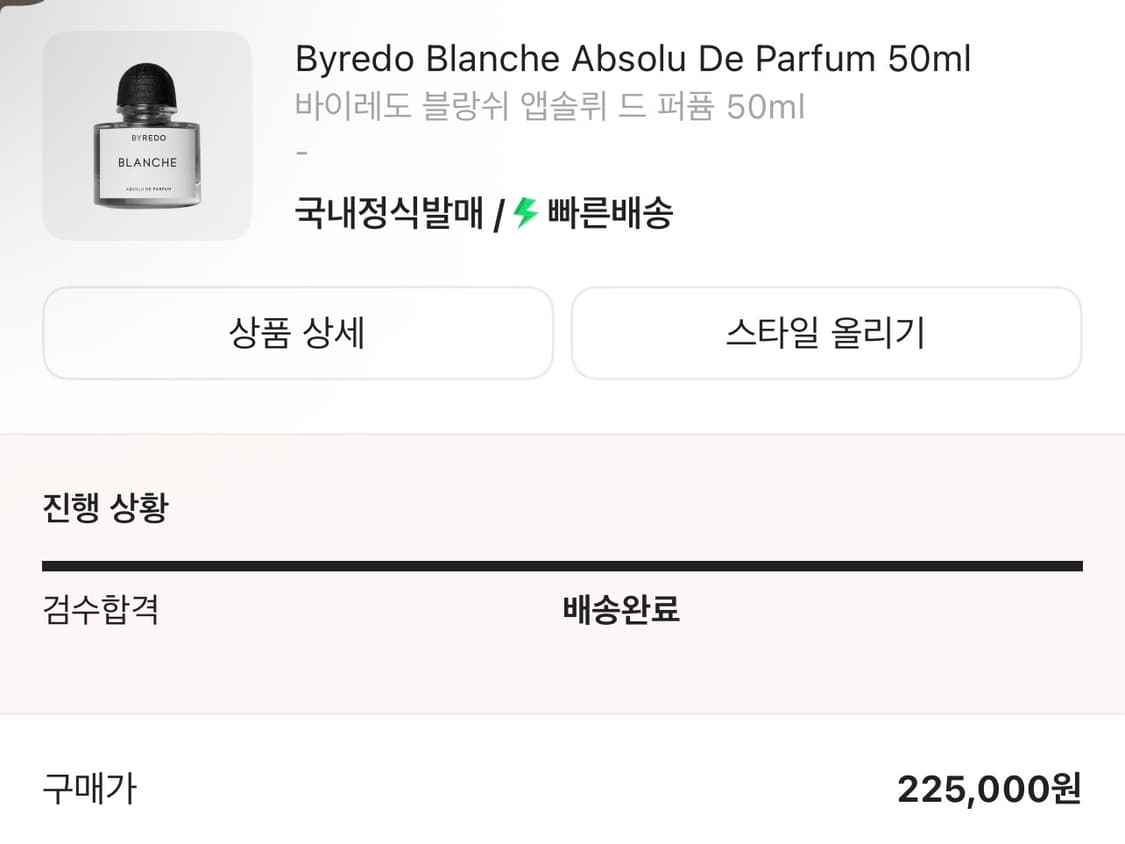Open the 상품 상세 product details page
Image resolution: width=1125 pixels, height=844 pixels.
(x=297, y=334)
